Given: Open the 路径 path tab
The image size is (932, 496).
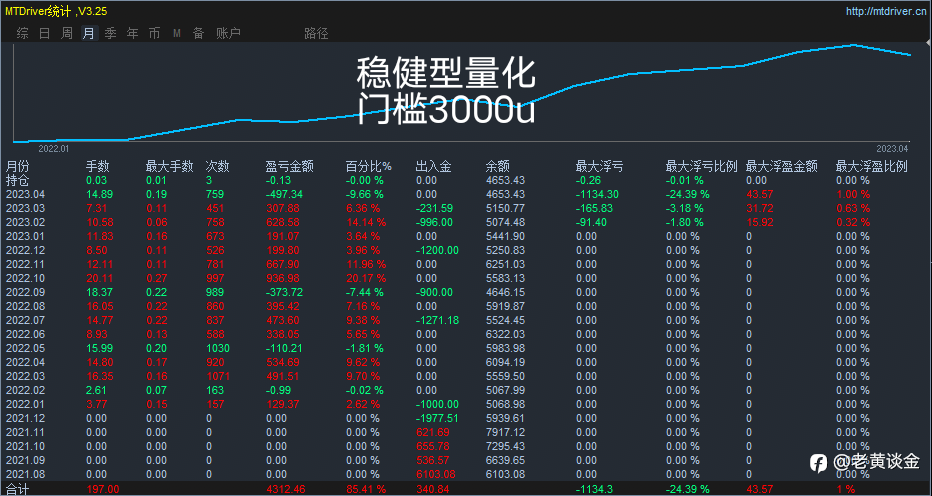Looking at the screenshot, I should pyautogui.click(x=316, y=33).
